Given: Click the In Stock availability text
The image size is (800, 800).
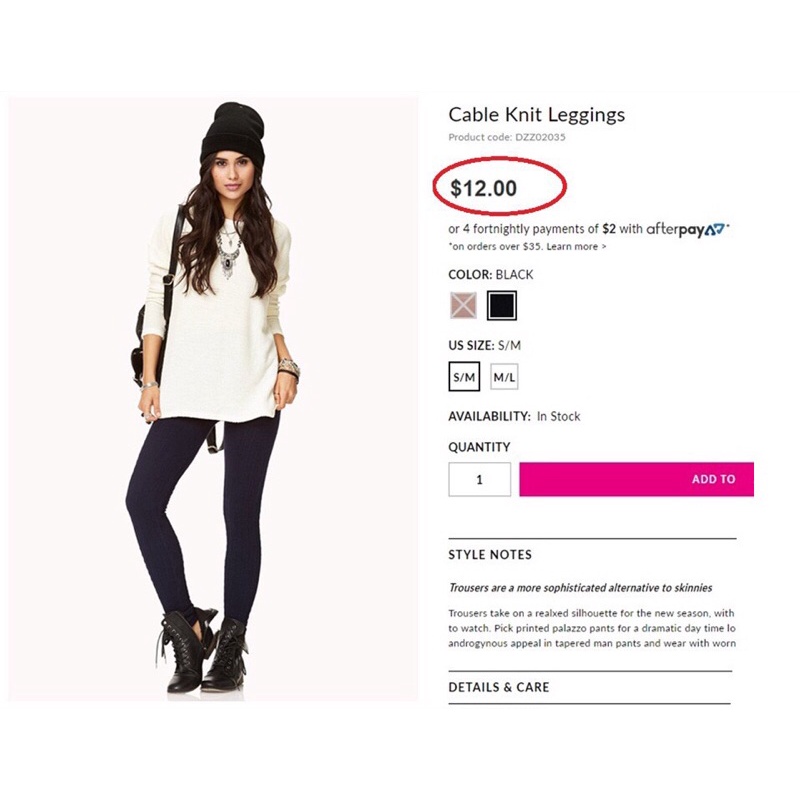Looking at the screenshot, I should tap(559, 416).
